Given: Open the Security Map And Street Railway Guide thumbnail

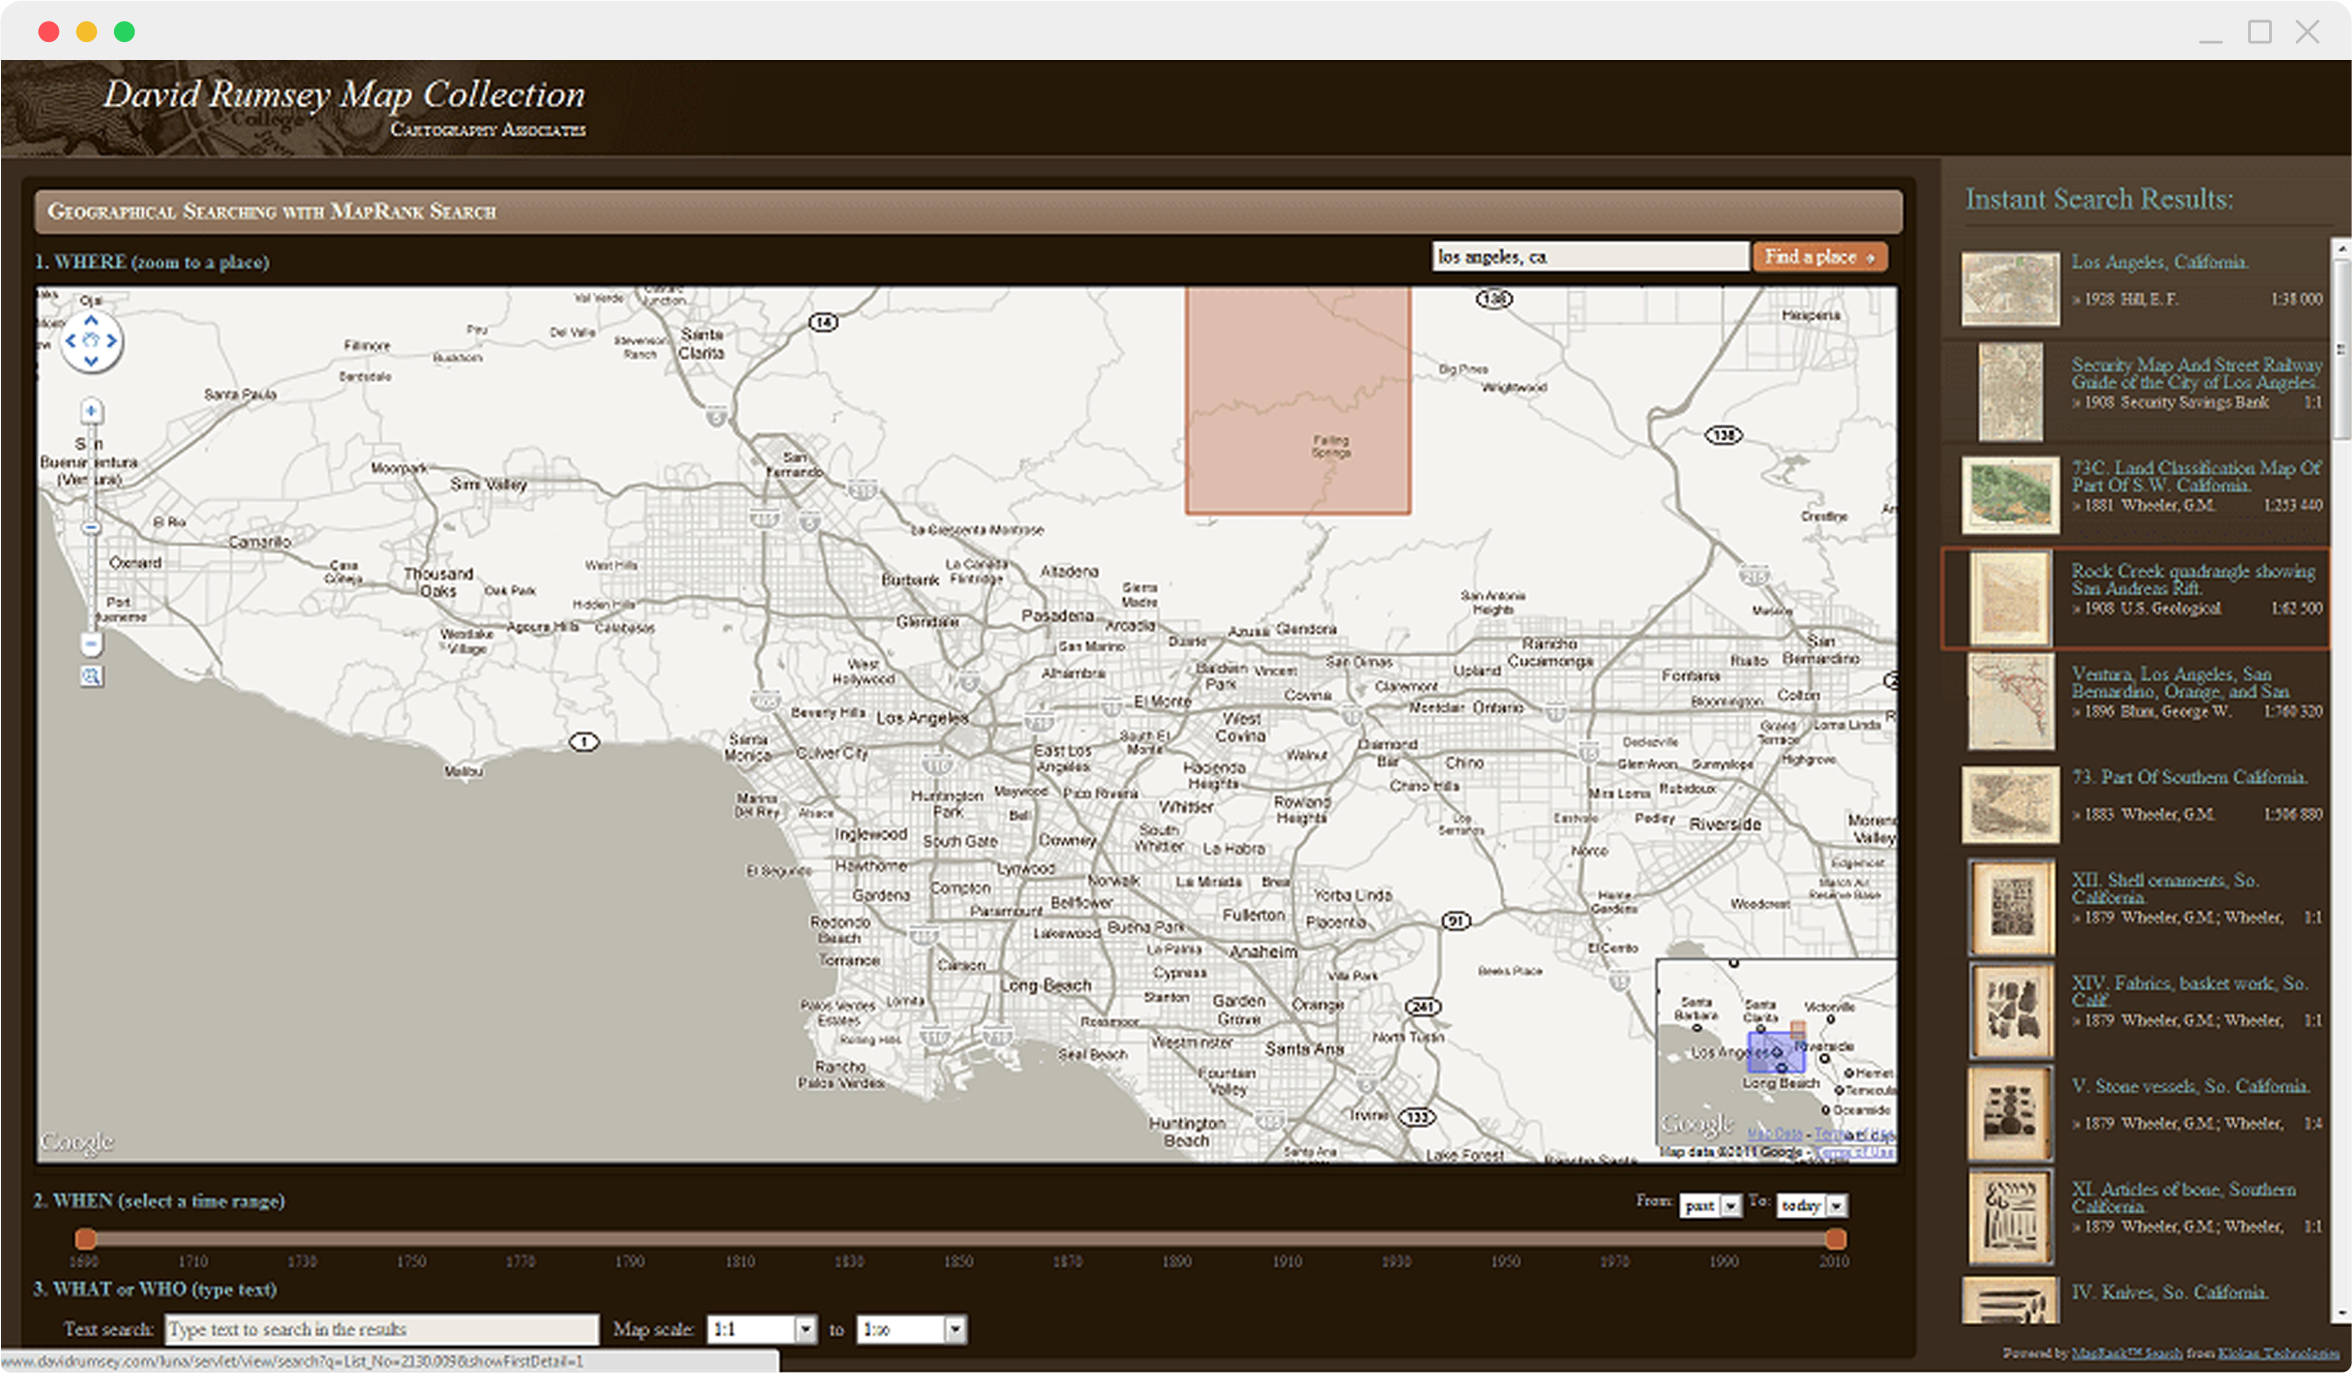Looking at the screenshot, I should point(2011,392).
